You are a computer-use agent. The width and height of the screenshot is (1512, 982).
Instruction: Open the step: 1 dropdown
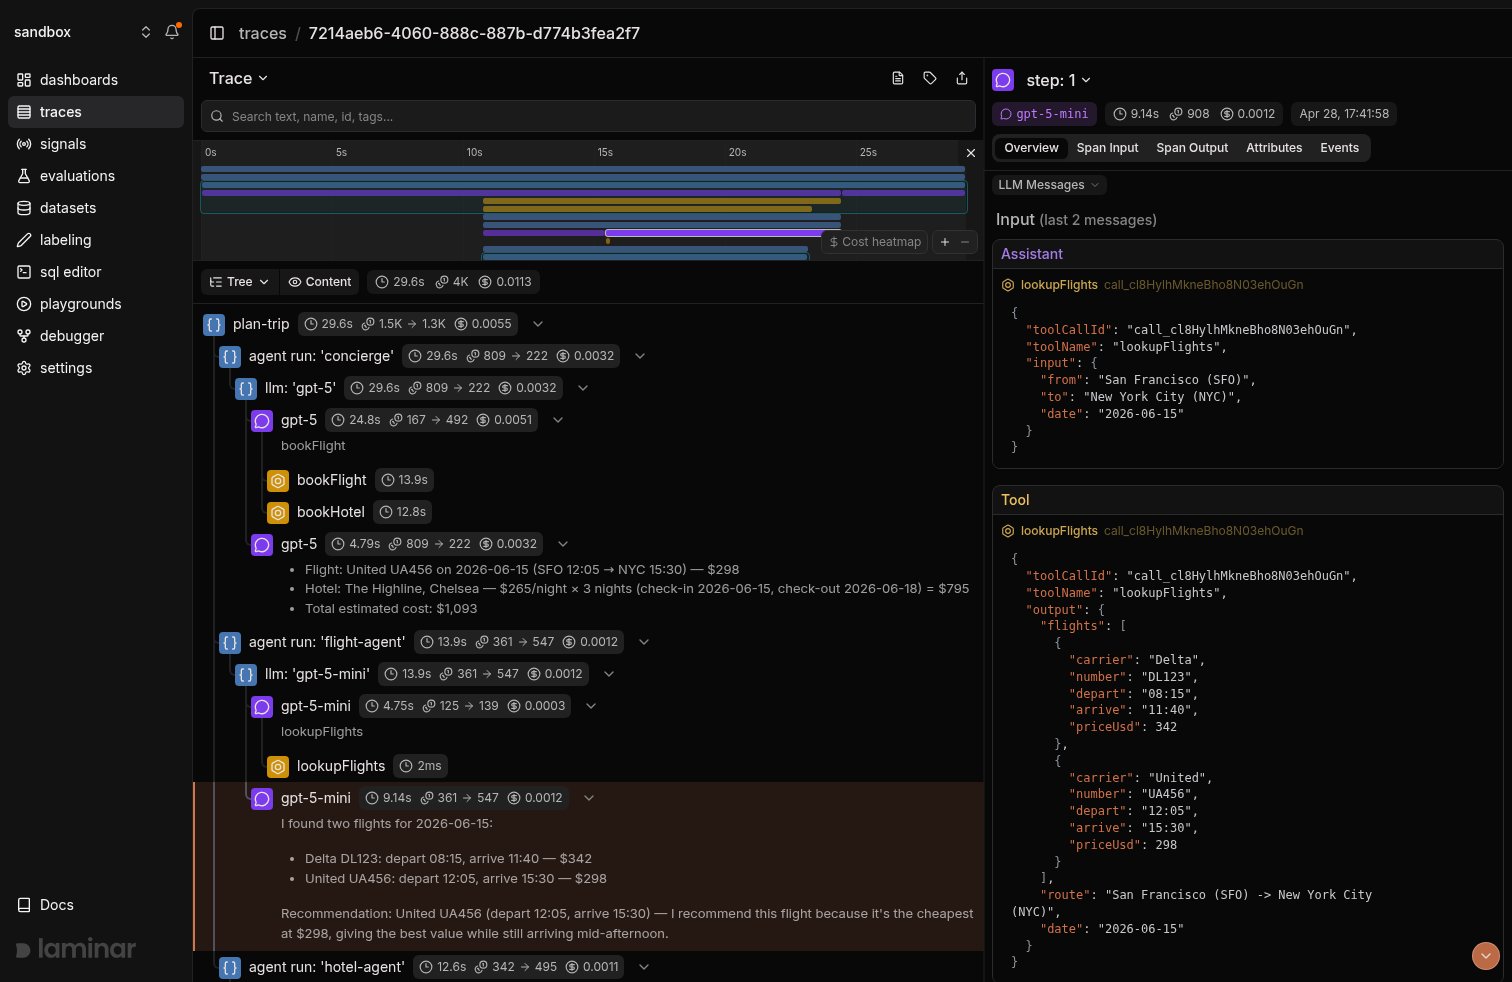pyautogui.click(x=1058, y=80)
